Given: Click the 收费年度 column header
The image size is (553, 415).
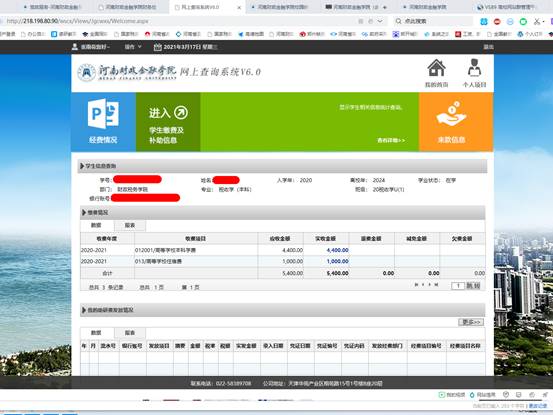Looking at the screenshot, I should click(107, 239).
